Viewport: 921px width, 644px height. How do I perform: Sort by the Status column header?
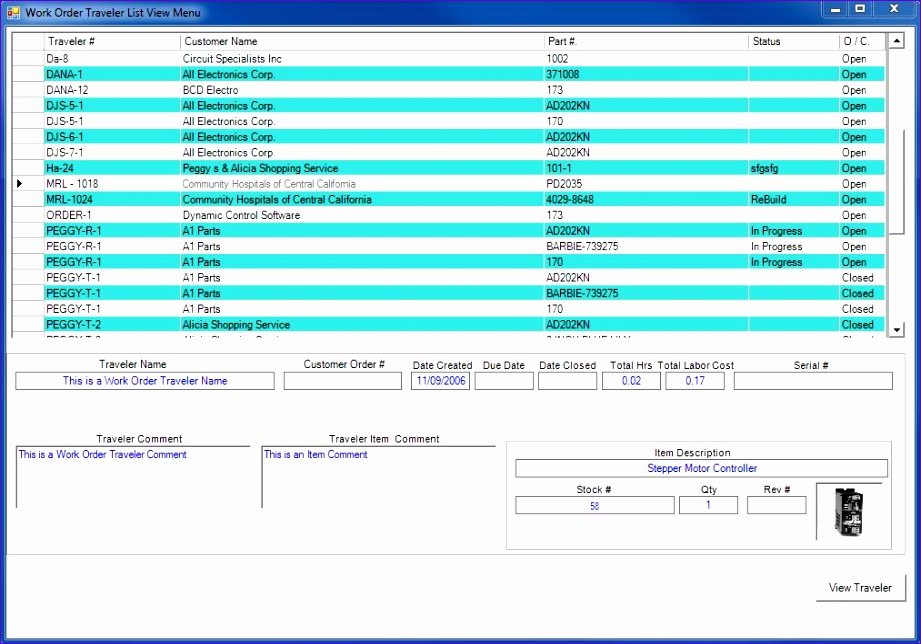pyautogui.click(x=794, y=41)
